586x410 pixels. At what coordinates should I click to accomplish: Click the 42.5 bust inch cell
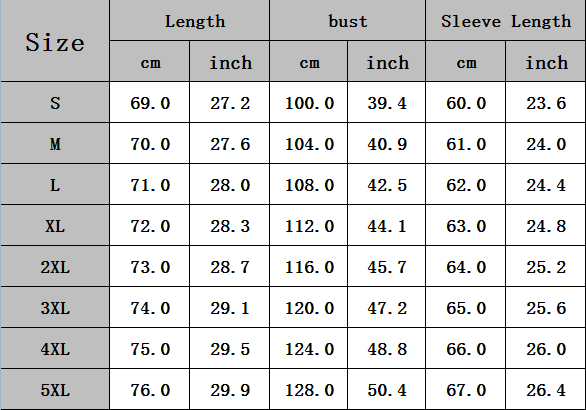[x=386, y=185]
